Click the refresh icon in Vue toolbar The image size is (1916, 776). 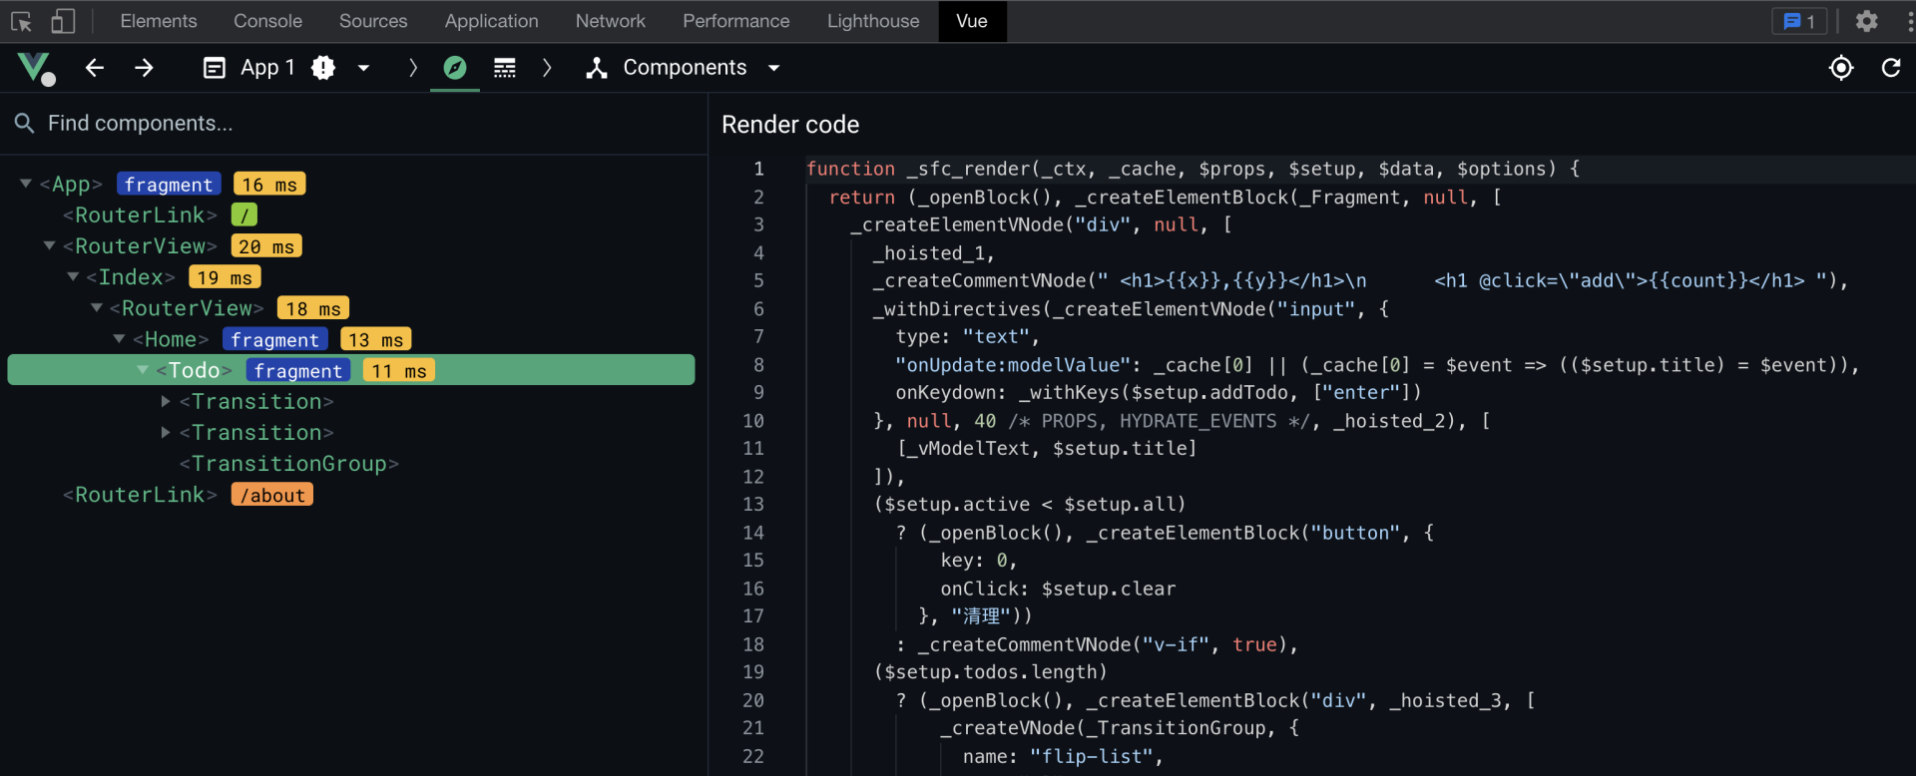[1891, 68]
